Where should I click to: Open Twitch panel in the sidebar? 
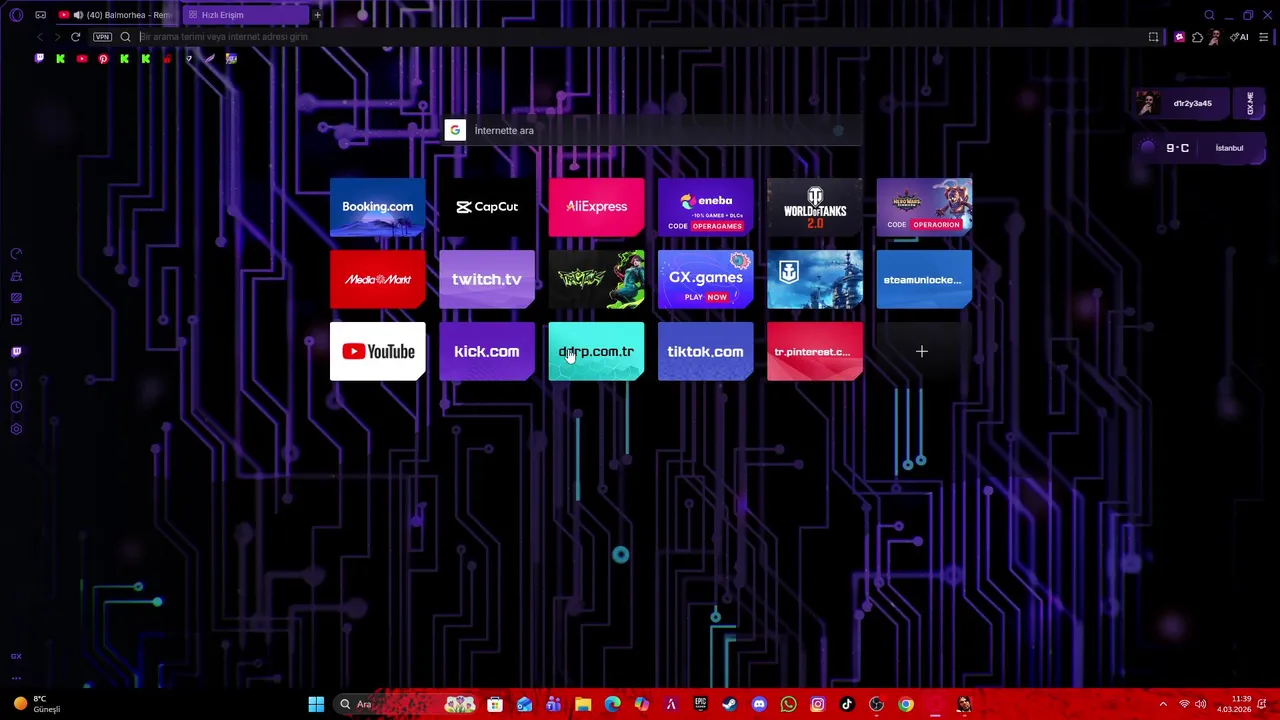point(16,352)
